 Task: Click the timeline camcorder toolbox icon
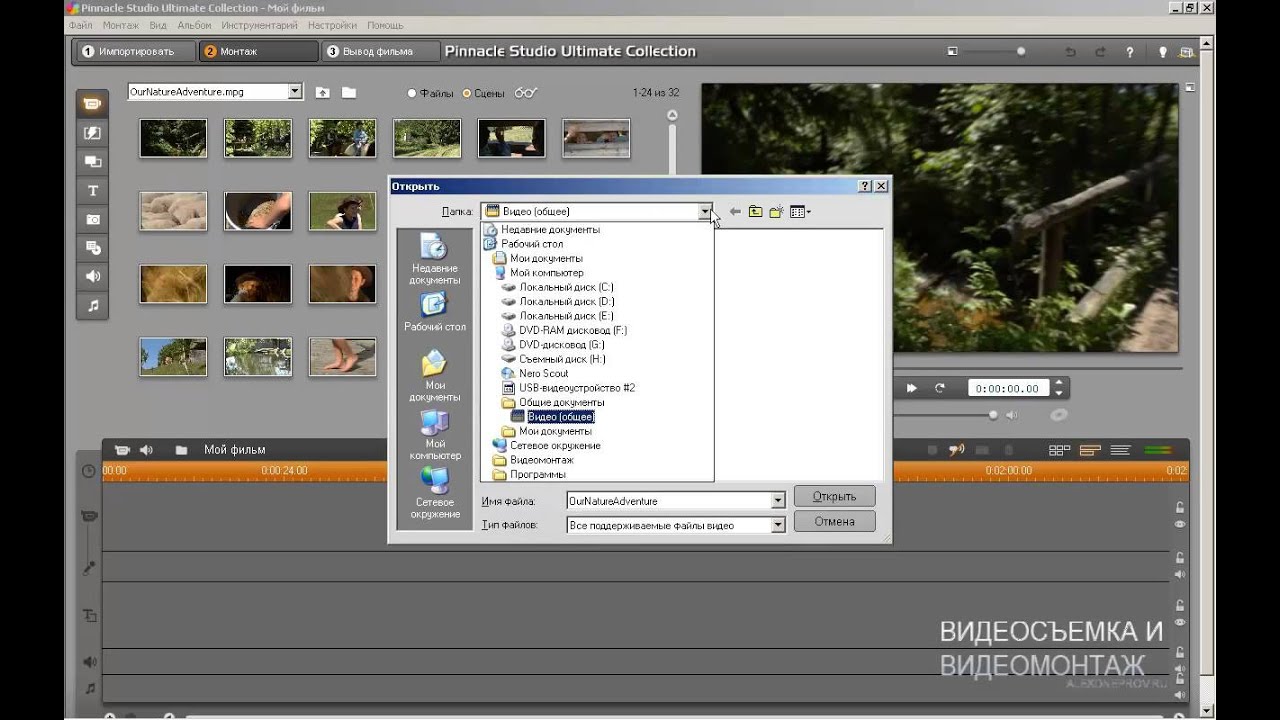pyautogui.click(x=122, y=450)
